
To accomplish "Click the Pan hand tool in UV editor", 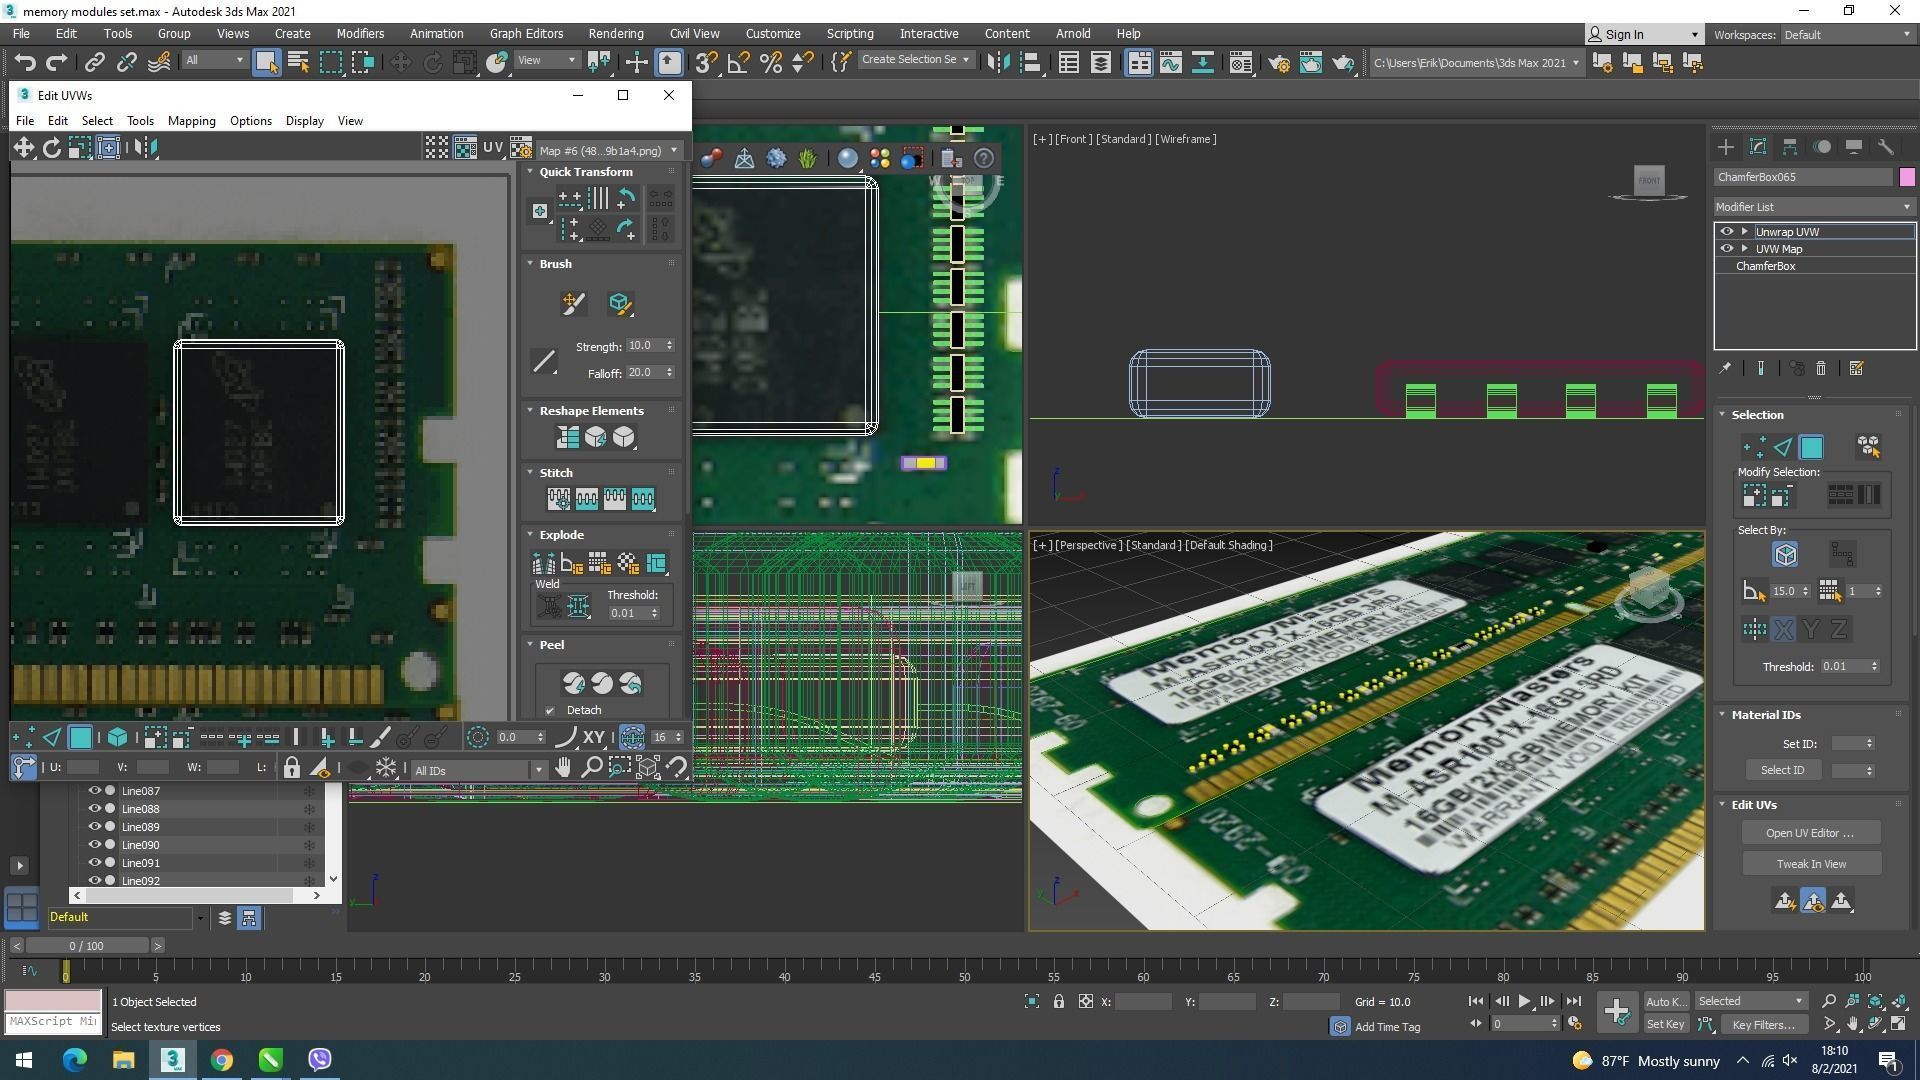I will [563, 768].
